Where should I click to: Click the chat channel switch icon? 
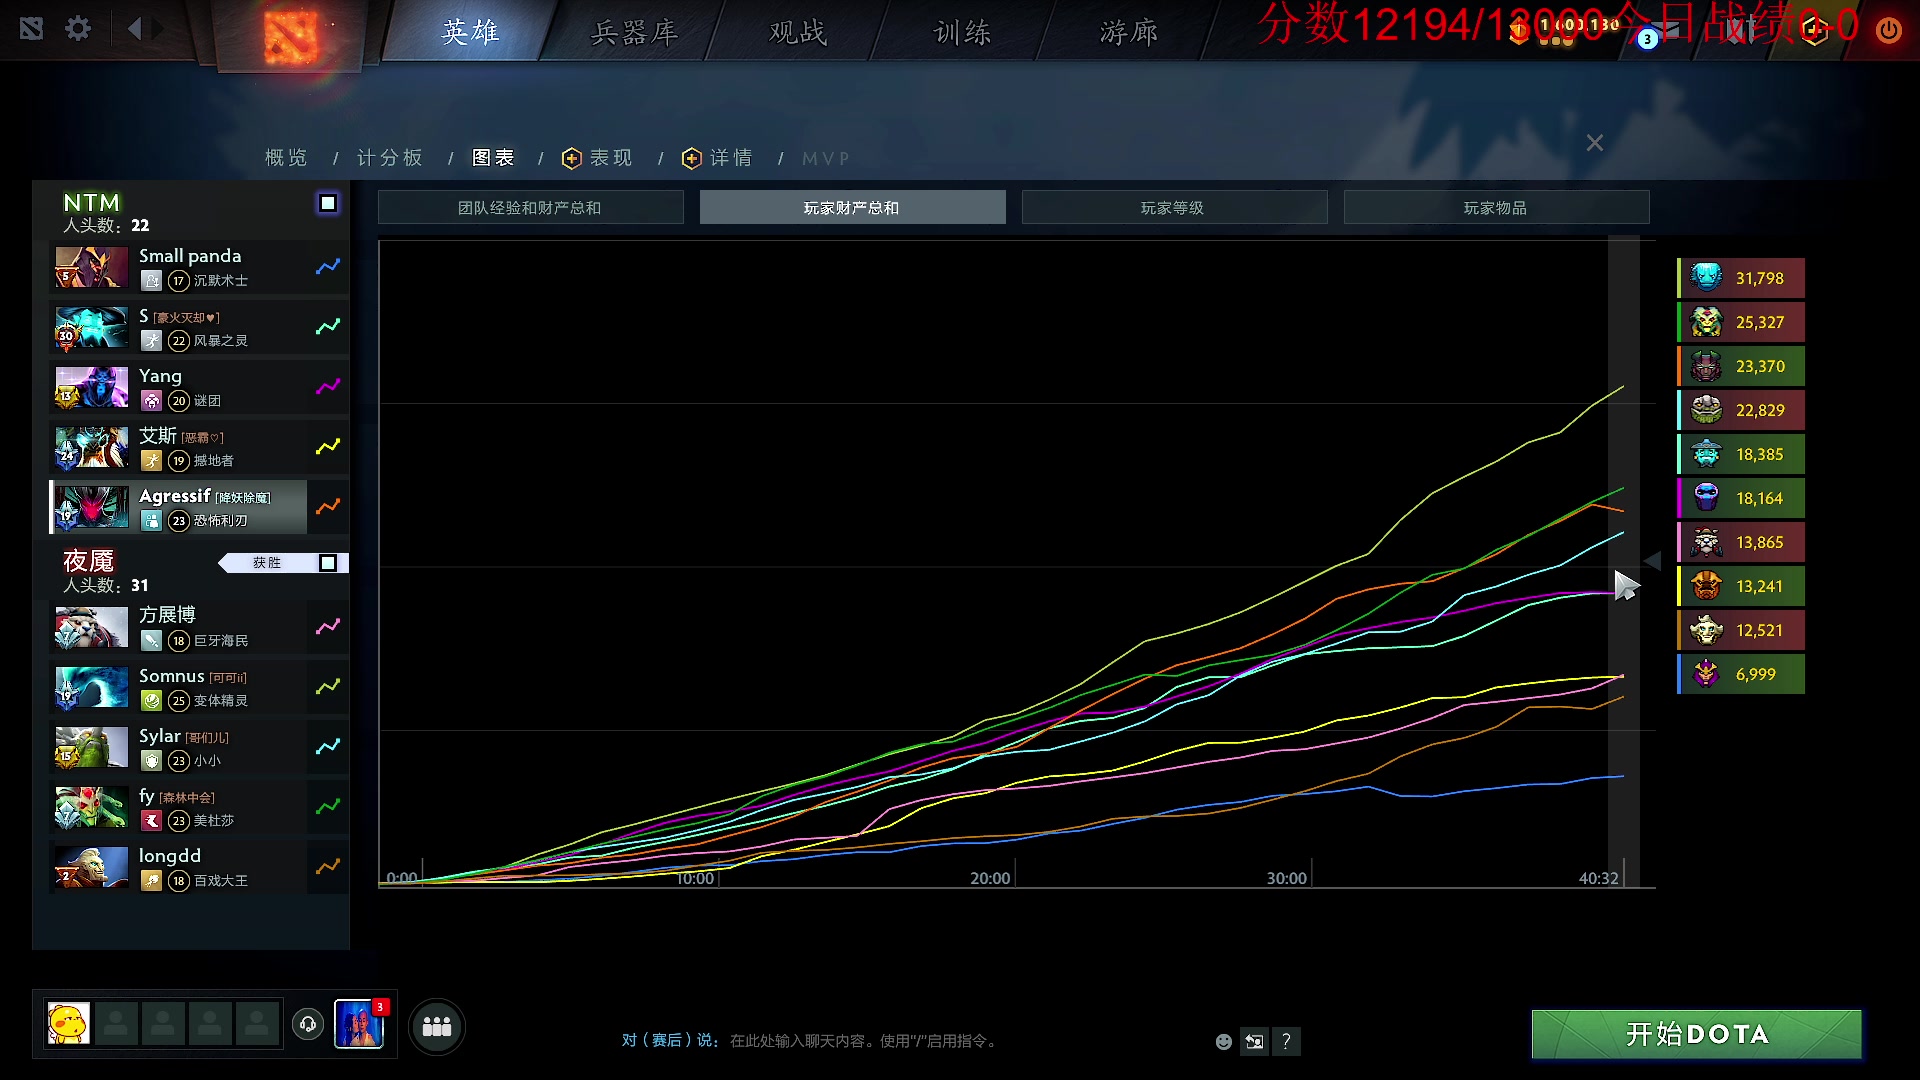(1254, 1042)
